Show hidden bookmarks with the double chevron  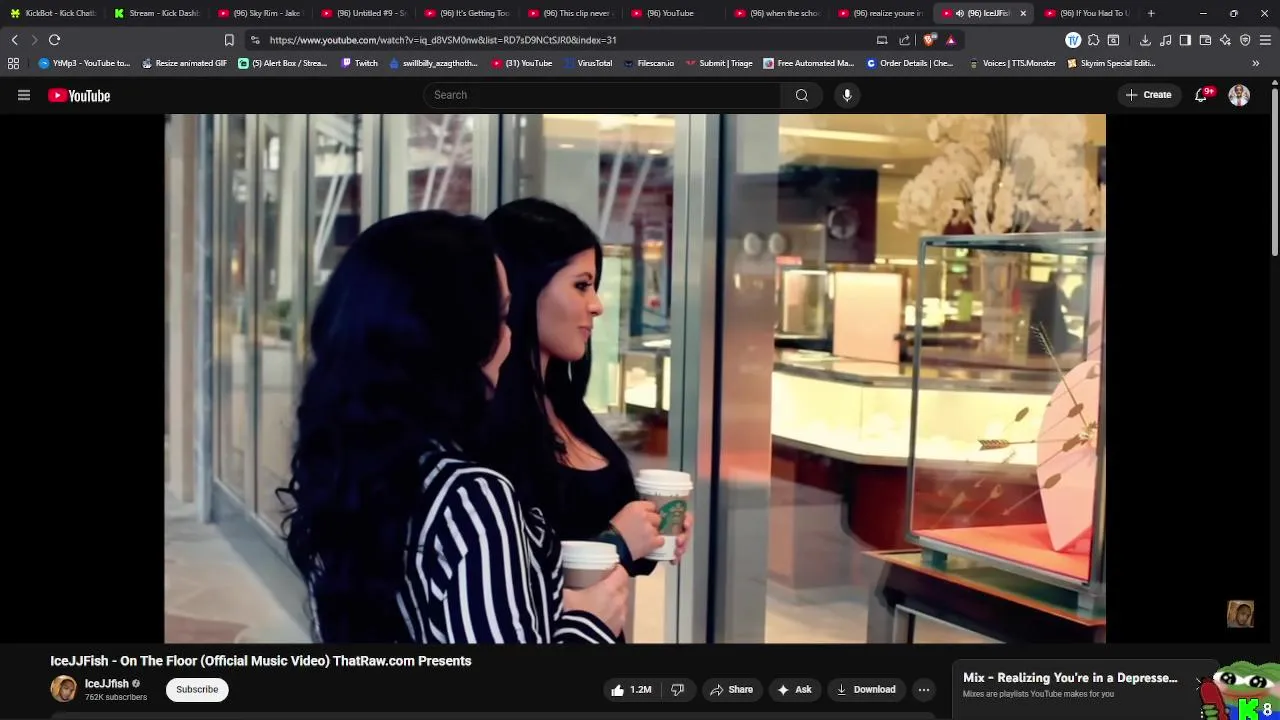(1256, 63)
